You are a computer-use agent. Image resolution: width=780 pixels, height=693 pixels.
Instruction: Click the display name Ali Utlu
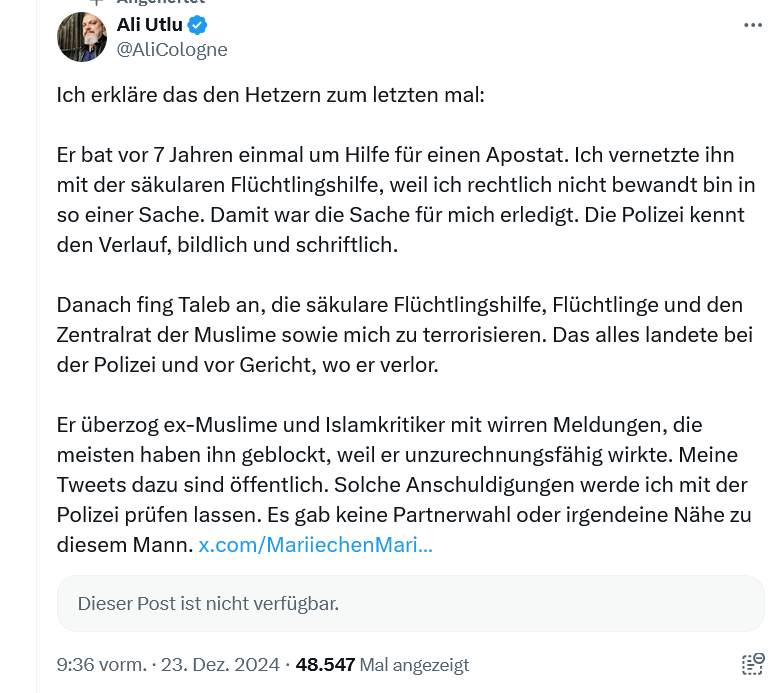click(149, 25)
